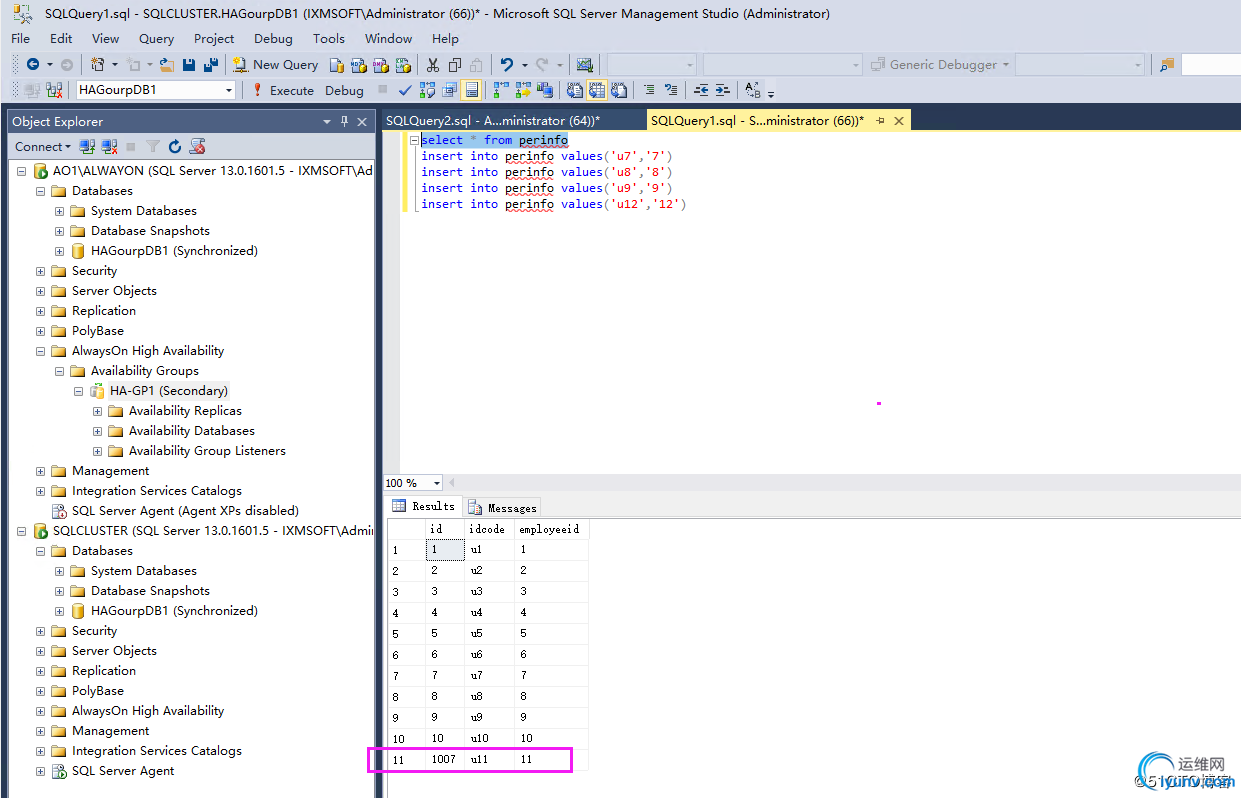Expand Availability Group Listeners folder
Image resolution: width=1241 pixels, height=798 pixels.
(x=98, y=451)
